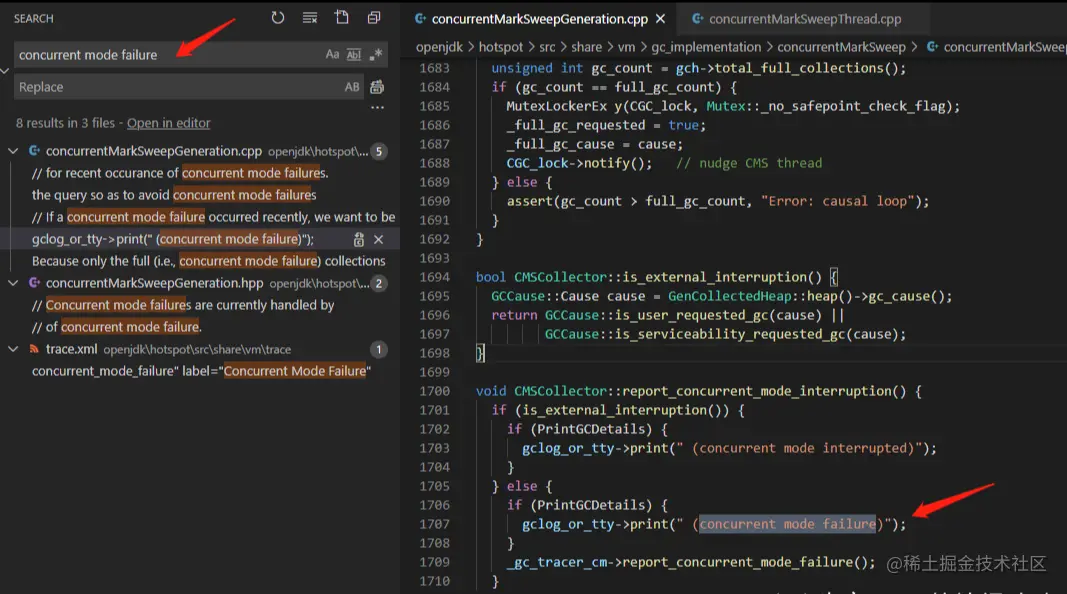Open the 'Open in editor' link
The height and width of the screenshot is (594, 1067).
pos(169,123)
